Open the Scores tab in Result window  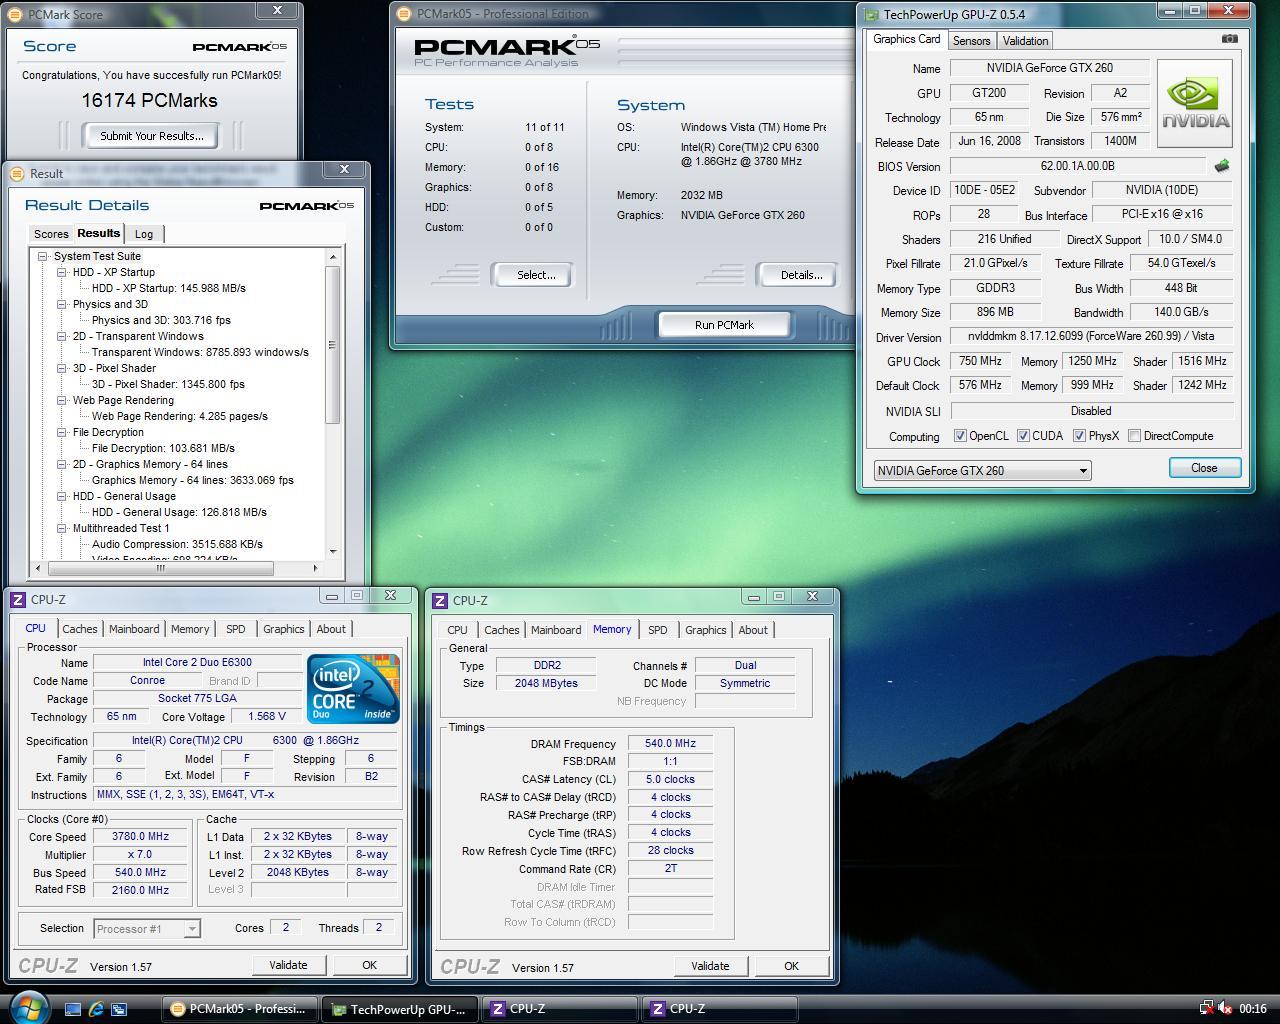(51, 234)
